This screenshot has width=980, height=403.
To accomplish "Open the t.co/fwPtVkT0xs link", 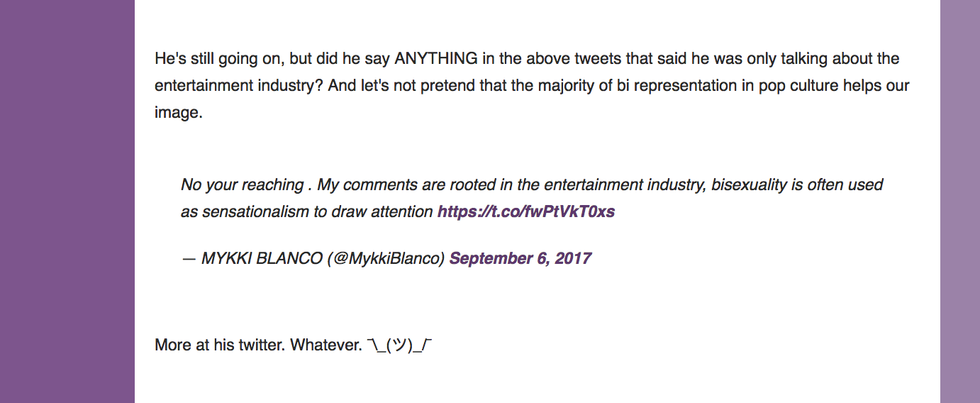I will pos(526,212).
